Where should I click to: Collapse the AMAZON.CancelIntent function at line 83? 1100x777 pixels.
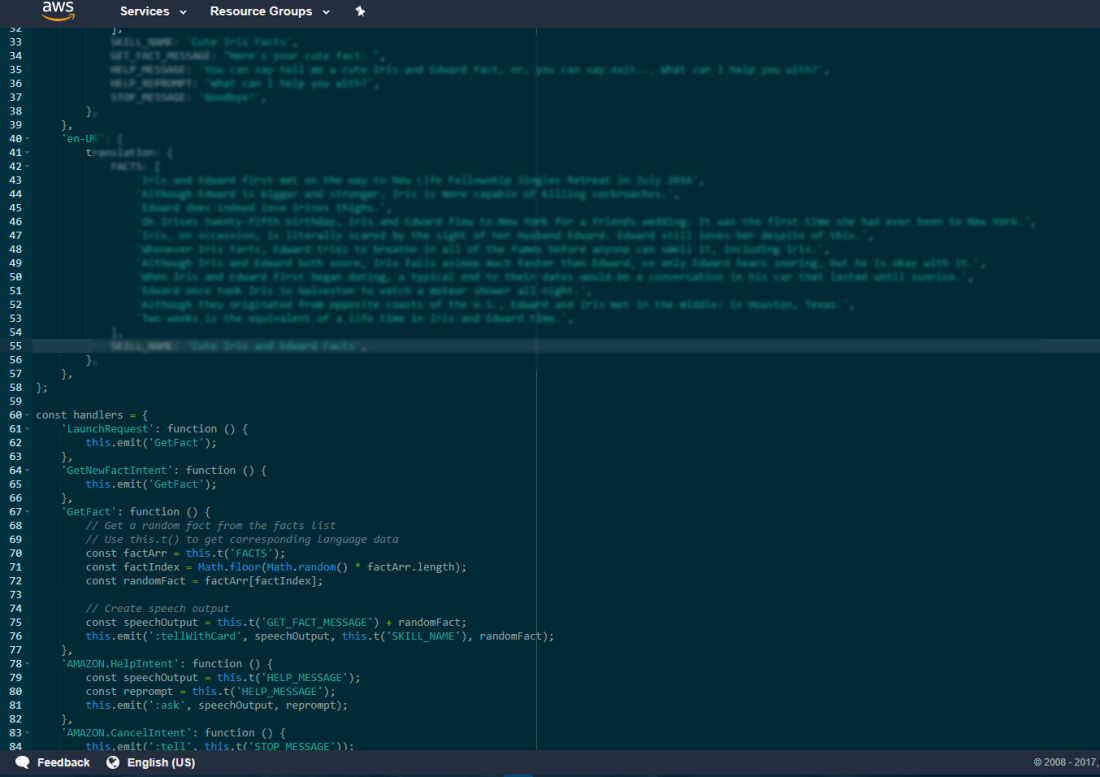[x=27, y=733]
